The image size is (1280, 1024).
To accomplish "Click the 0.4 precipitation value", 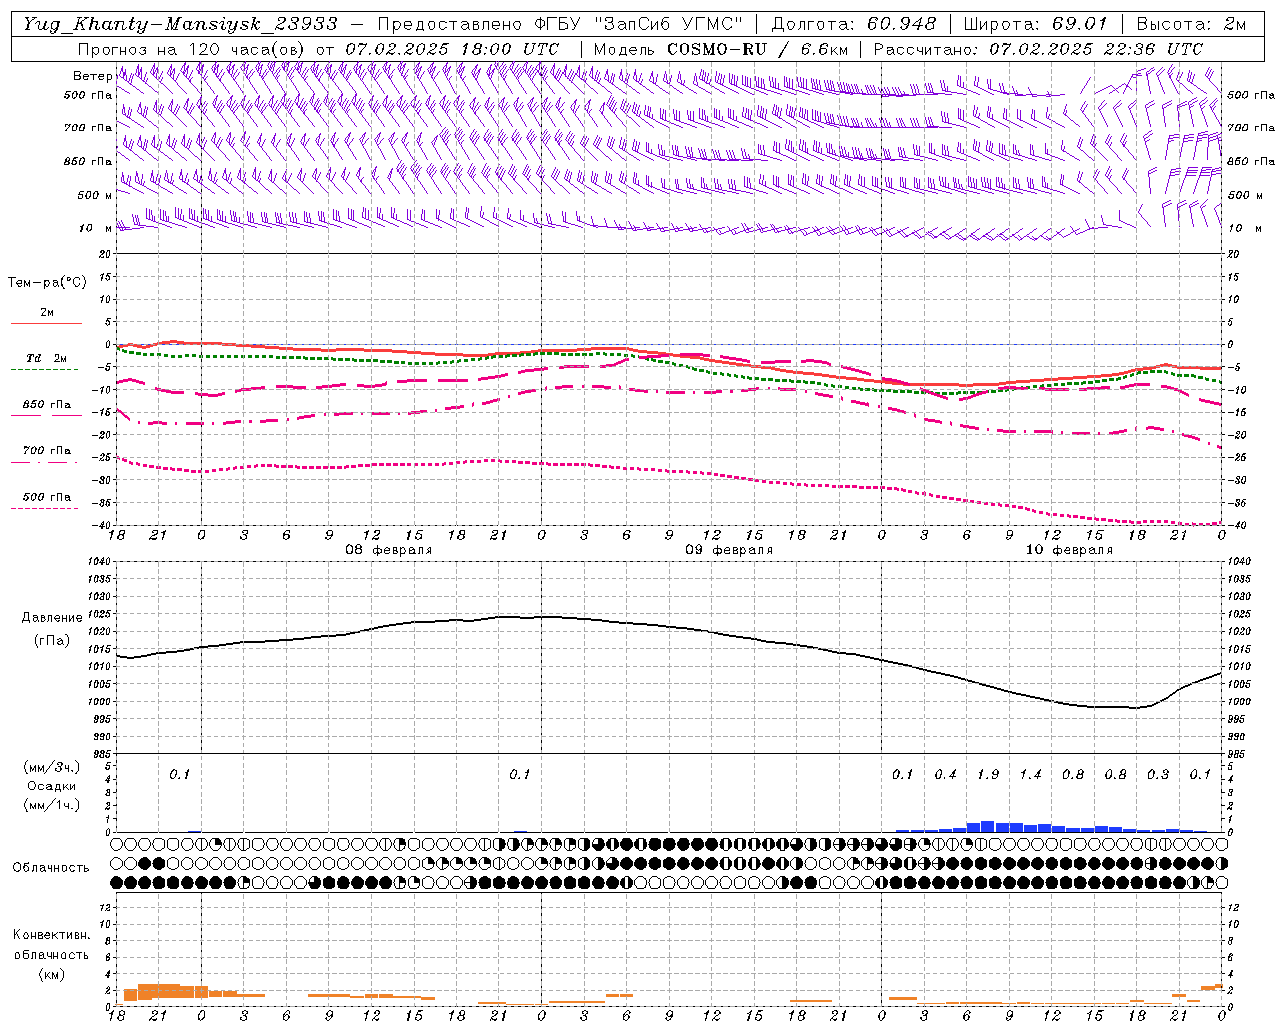I will click(x=945, y=774).
